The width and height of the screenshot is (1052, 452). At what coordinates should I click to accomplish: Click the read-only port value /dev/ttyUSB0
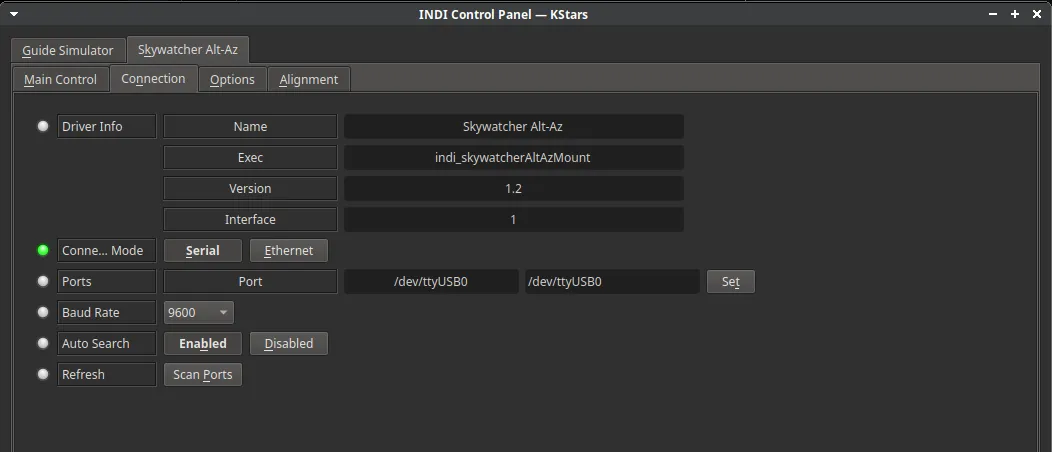tap(431, 282)
